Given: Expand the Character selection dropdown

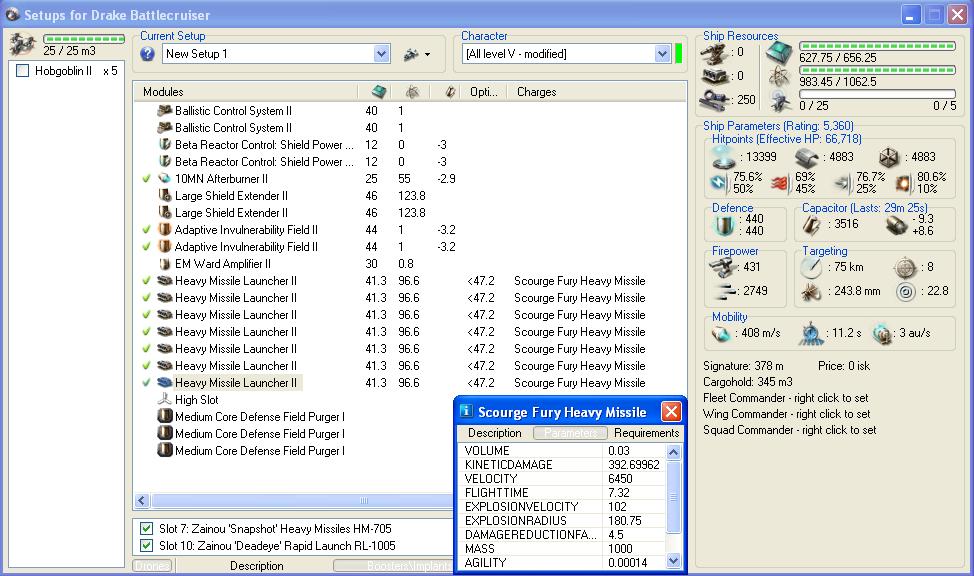Looking at the screenshot, I should 662,54.
